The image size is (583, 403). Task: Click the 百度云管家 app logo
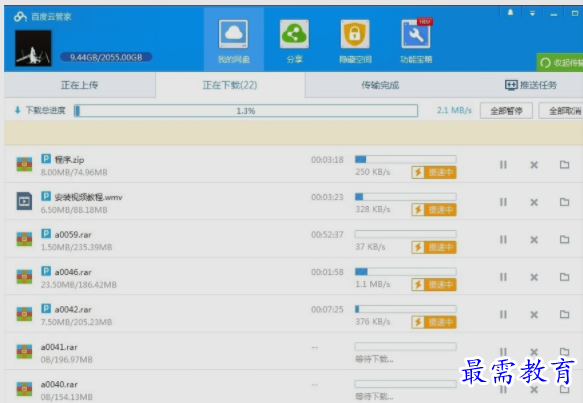pos(20,16)
